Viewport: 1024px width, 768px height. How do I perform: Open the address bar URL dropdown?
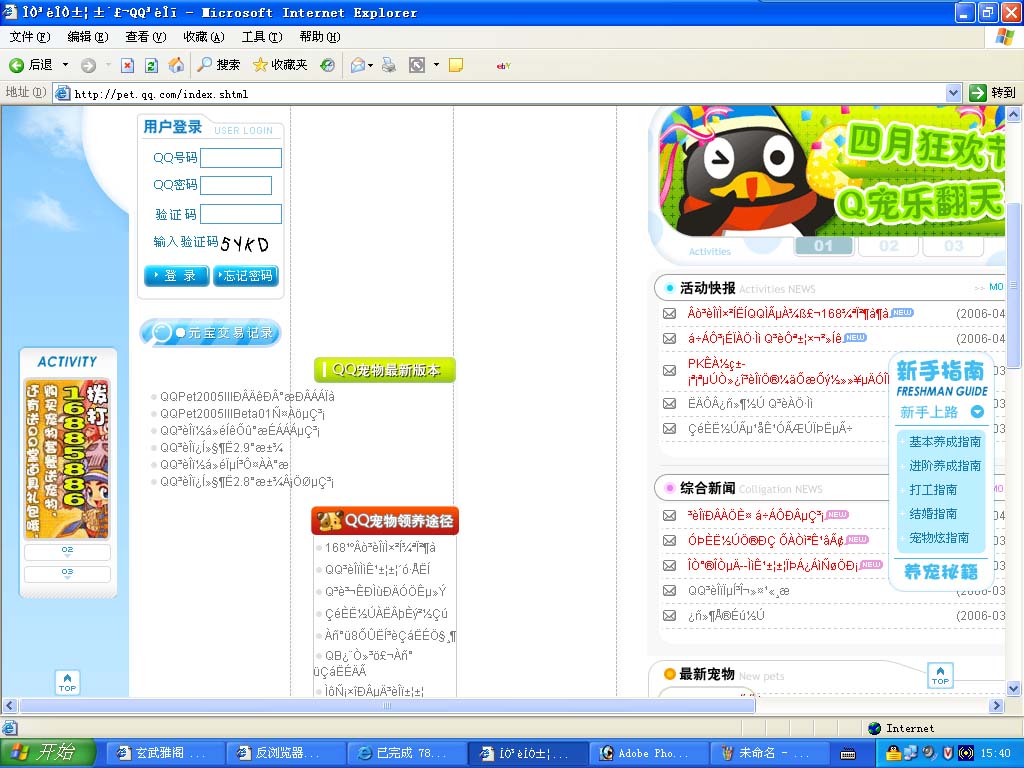[953, 93]
